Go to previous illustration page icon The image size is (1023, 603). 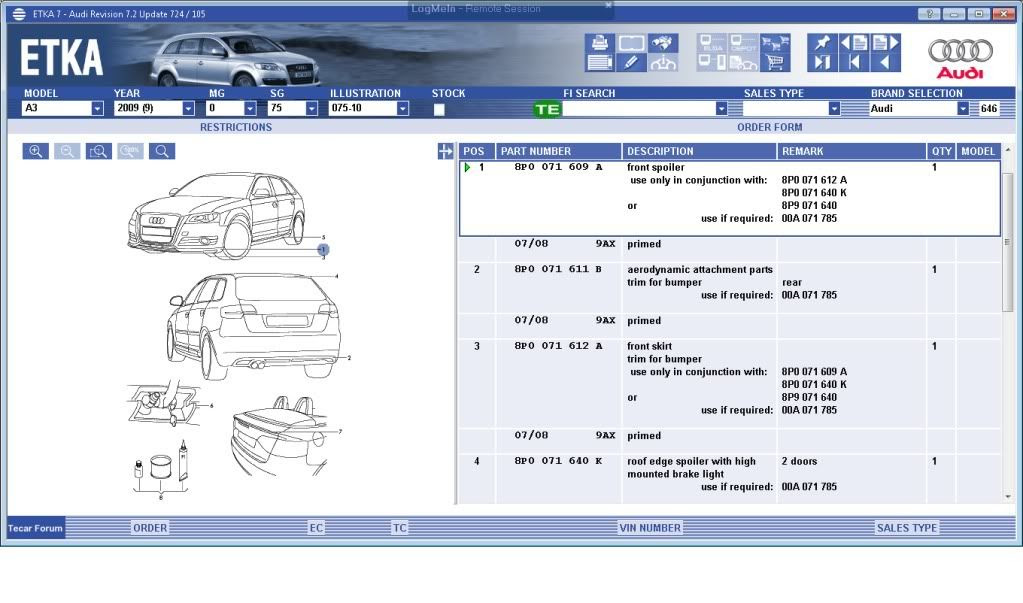tap(854, 43)
